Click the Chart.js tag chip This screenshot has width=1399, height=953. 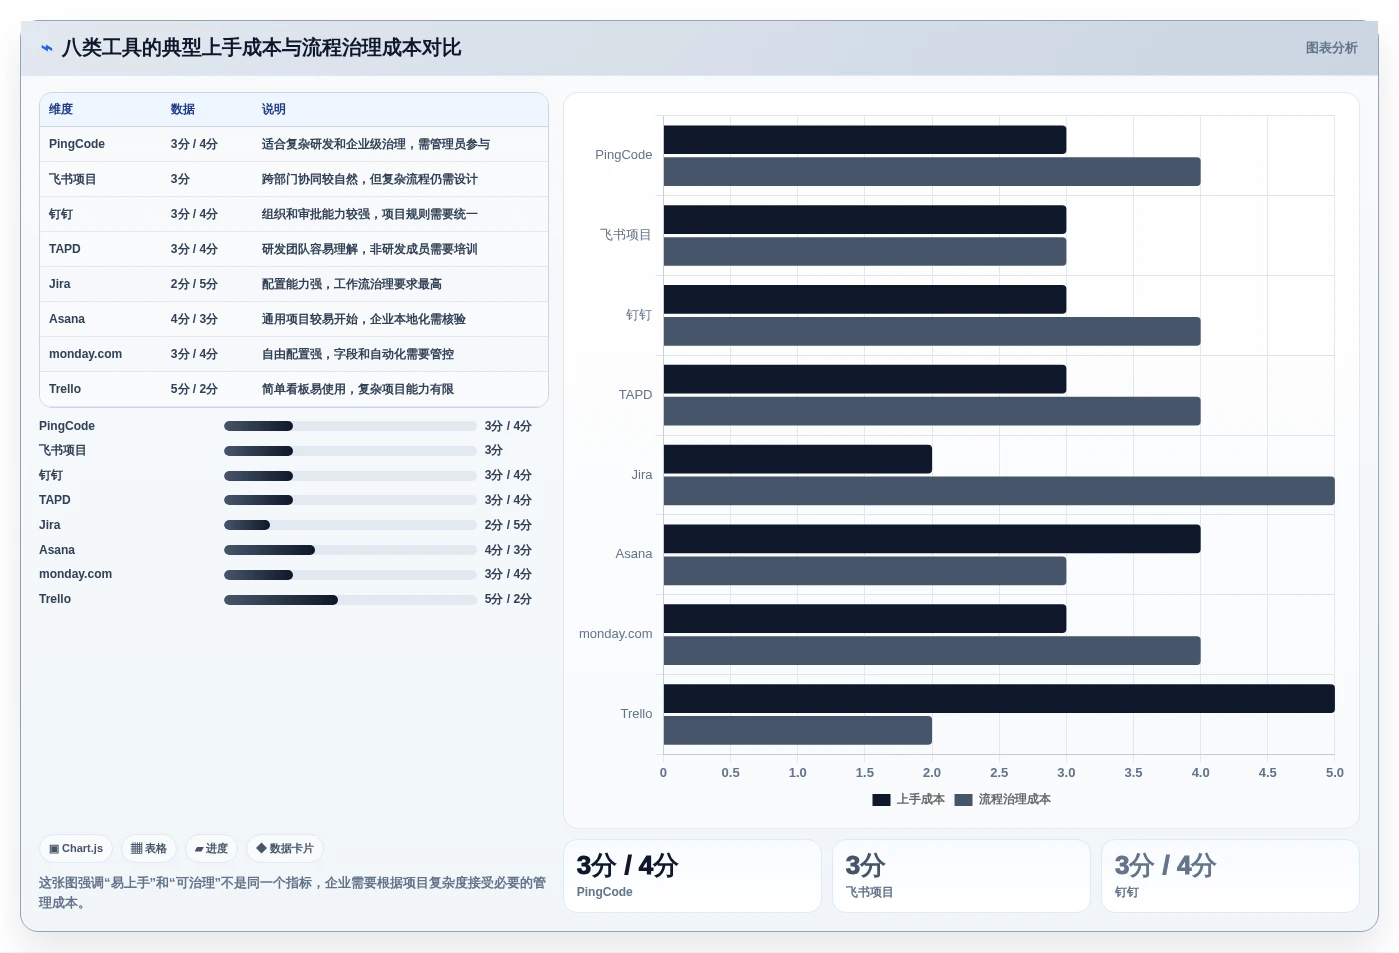[x=76, y=848]
